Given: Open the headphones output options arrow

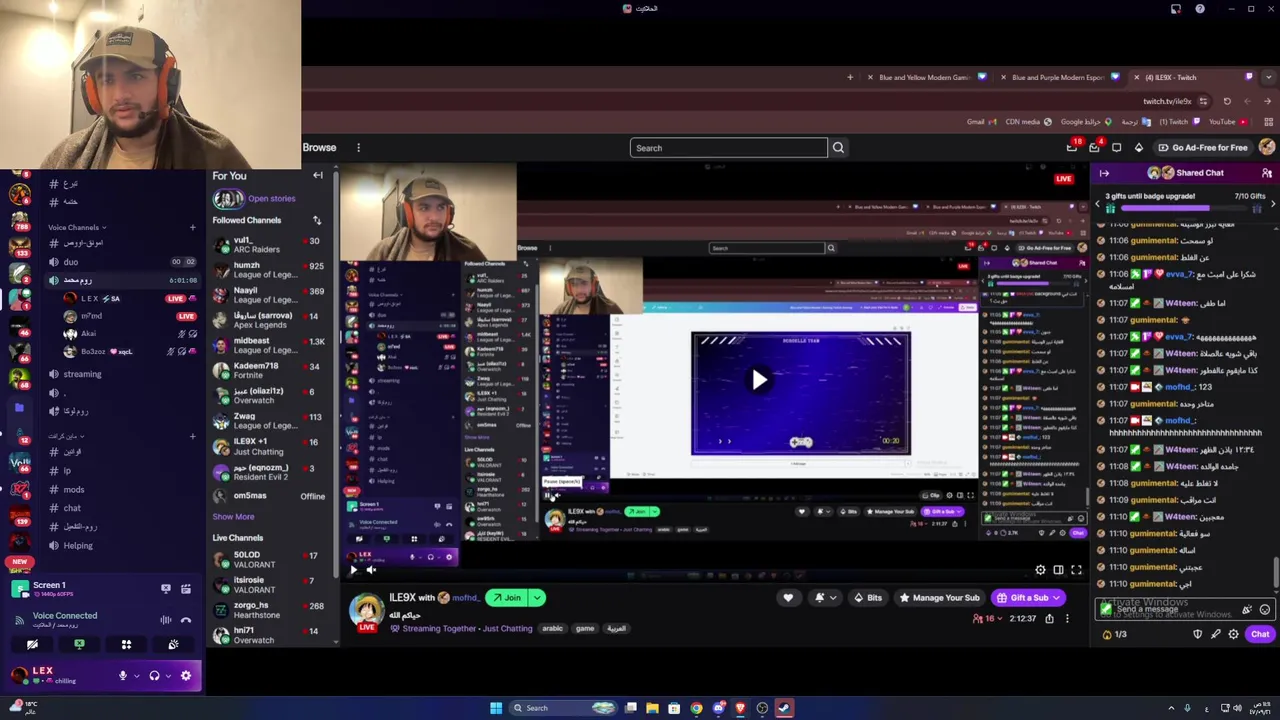Looking at the screenshot, I should point(167,676).
